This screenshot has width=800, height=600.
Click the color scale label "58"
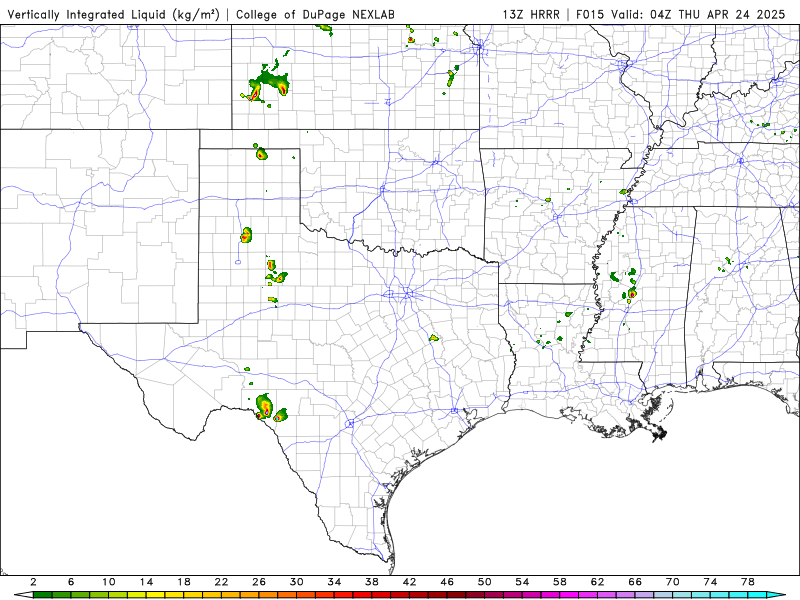click(x=560, y=582)
